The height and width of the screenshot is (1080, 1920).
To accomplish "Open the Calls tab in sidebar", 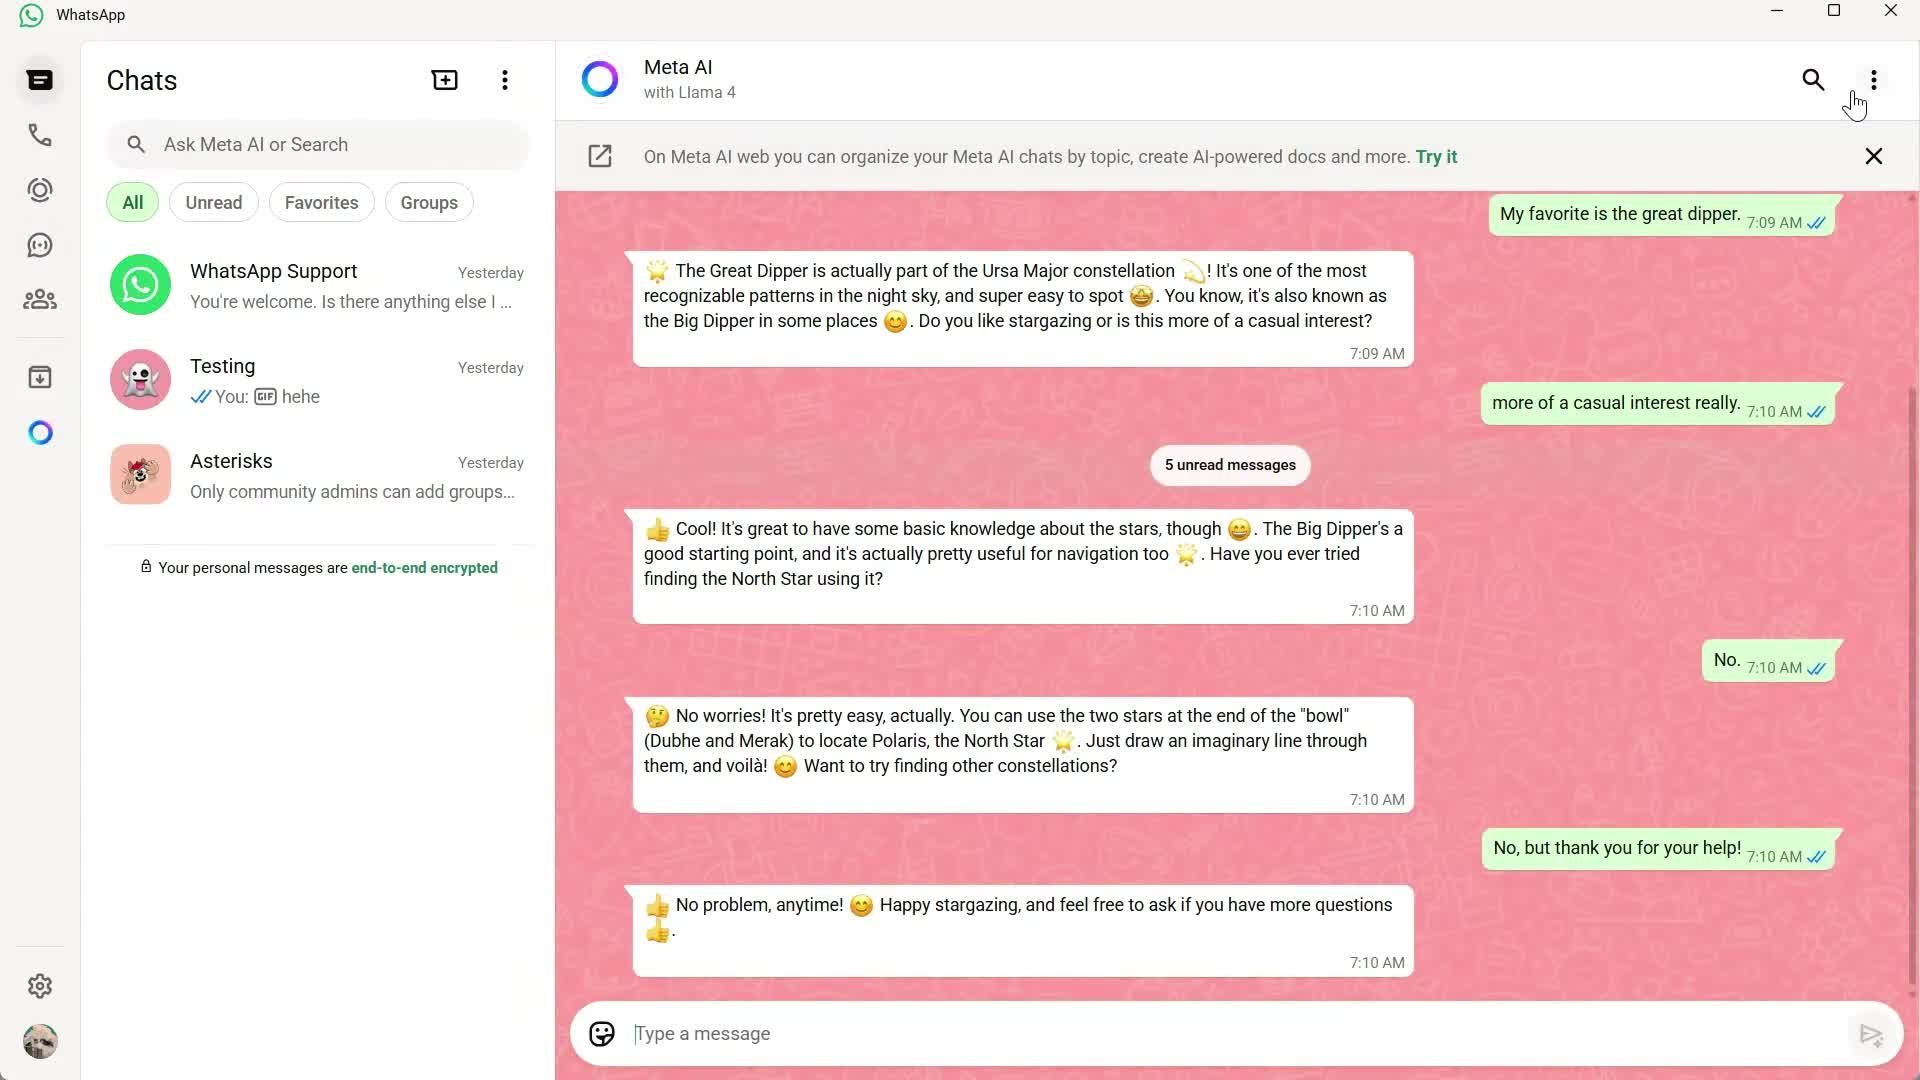I will [x=40, y=135].
